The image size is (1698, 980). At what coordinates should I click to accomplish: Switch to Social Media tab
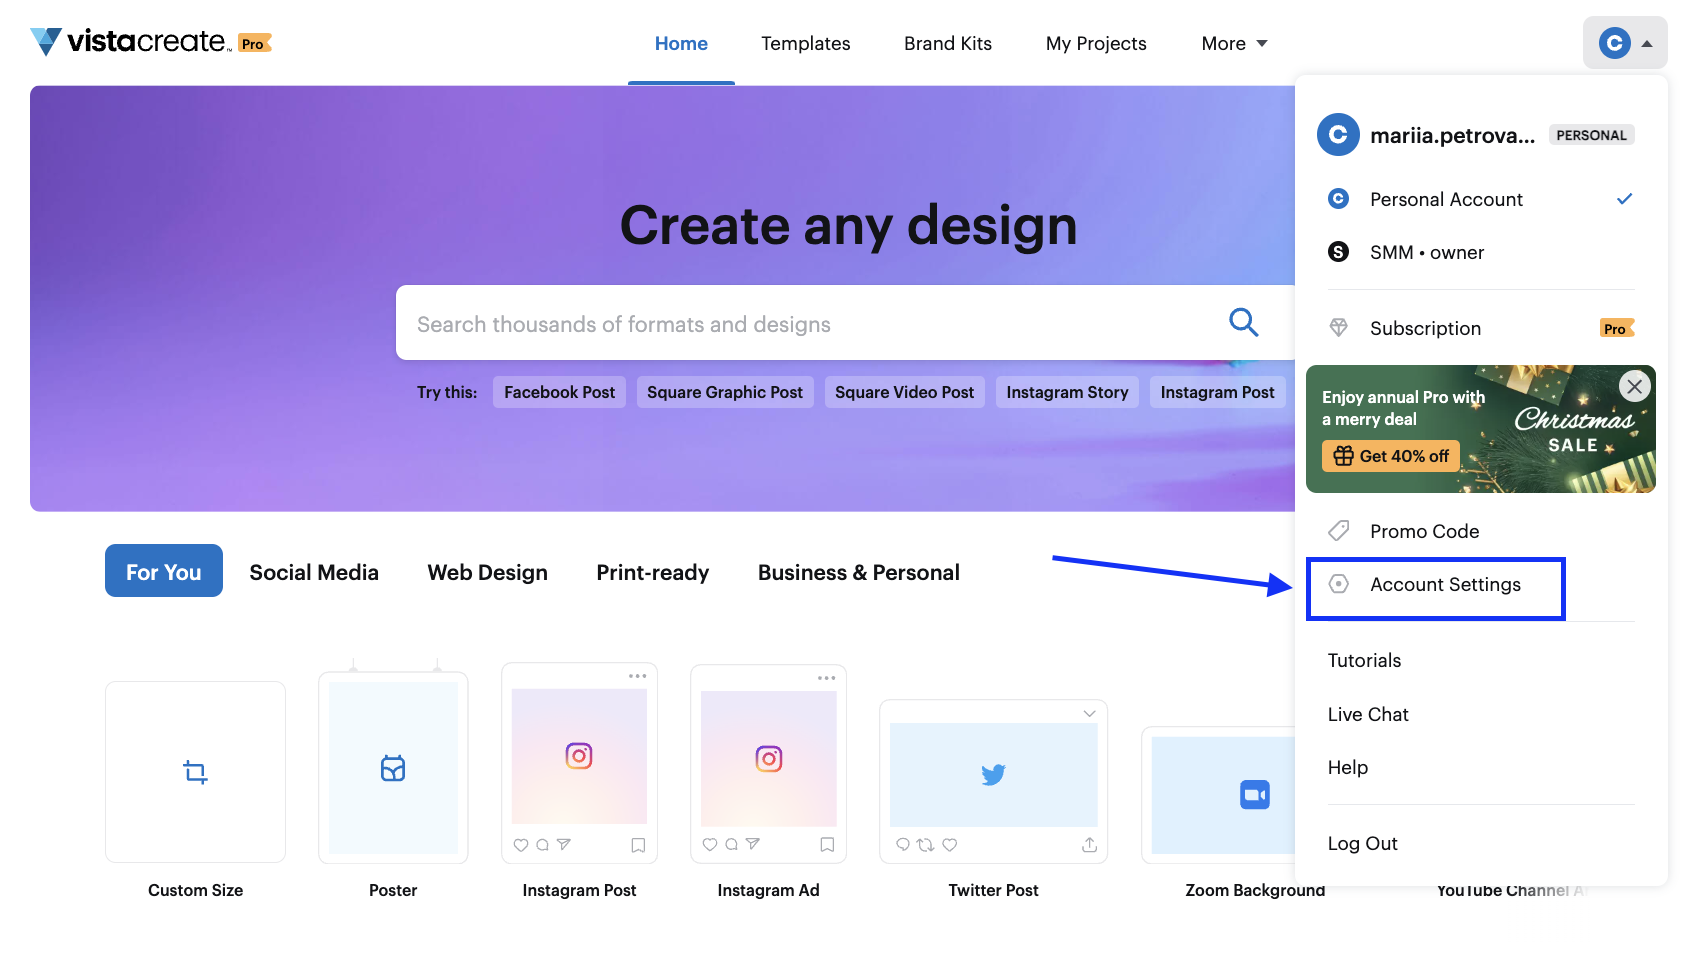click(x=314, y=572)
